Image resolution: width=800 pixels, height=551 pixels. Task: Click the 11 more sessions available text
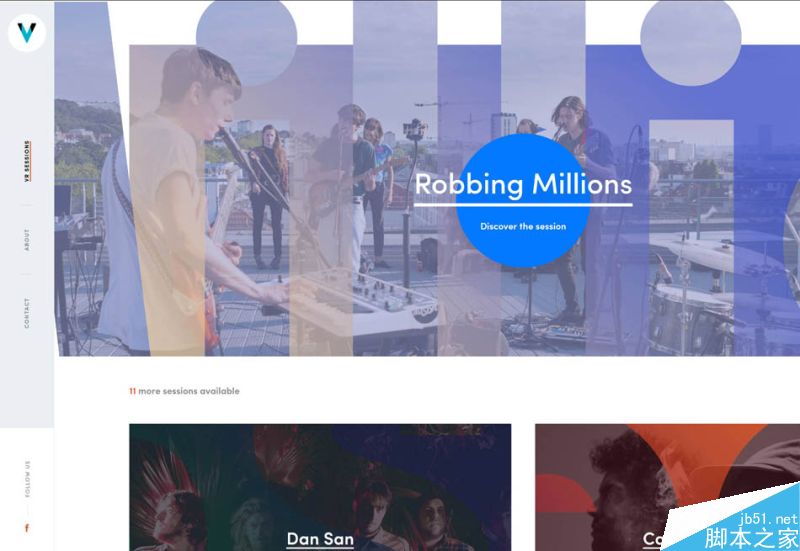click(x=184, y=391)
